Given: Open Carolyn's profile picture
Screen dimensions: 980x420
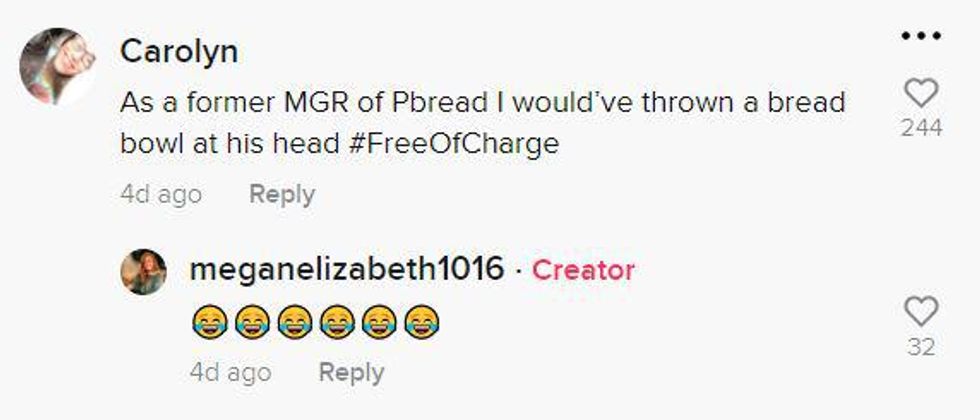Looking at the screenshot, I should coord(57,66).
